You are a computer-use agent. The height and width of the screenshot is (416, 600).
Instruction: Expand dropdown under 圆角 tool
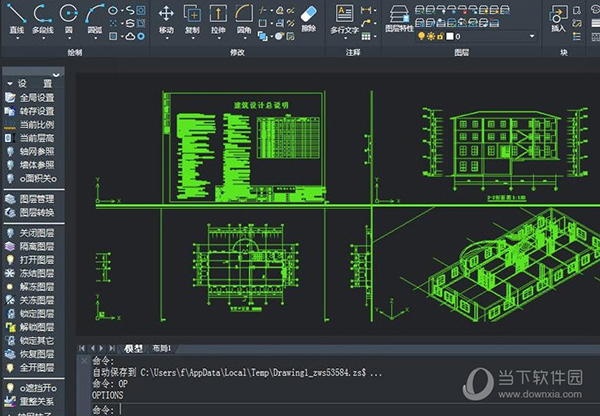(244, 38)
